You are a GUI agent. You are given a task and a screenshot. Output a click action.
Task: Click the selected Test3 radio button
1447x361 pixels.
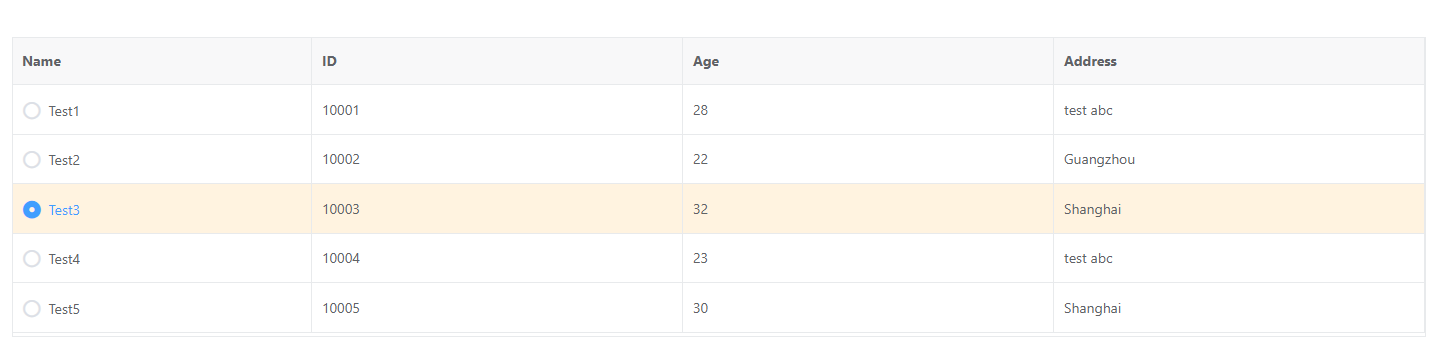coord(32,210)
